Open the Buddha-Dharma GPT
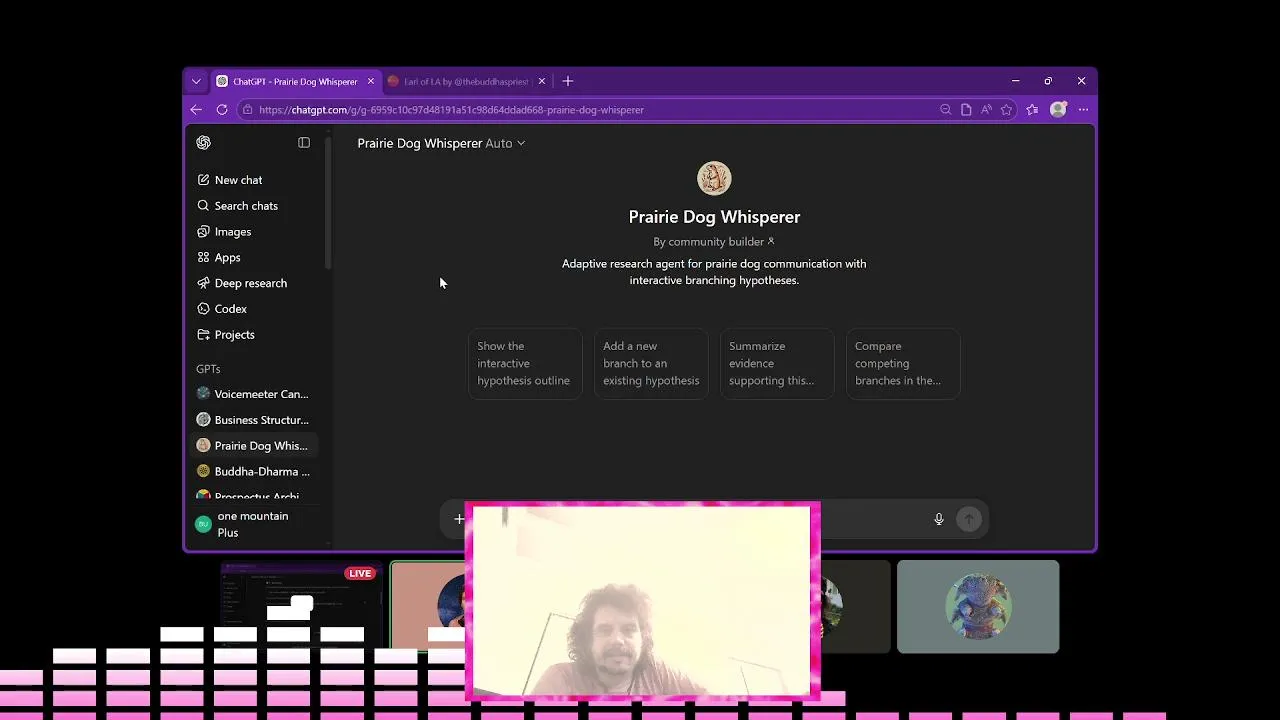 point(255,472)
